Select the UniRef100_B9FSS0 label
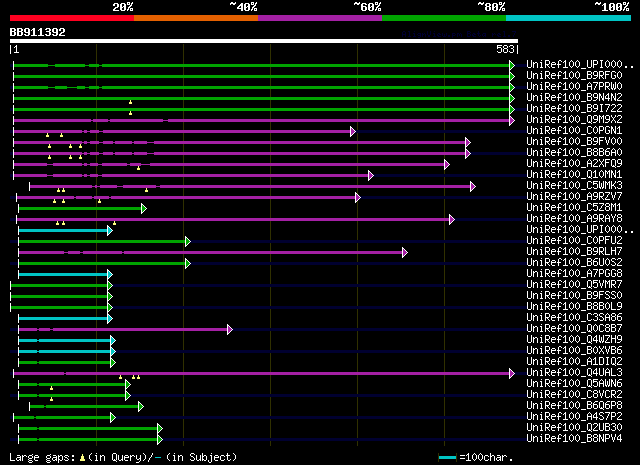Viewport: 640px width, 465px height. click(574, 296)
